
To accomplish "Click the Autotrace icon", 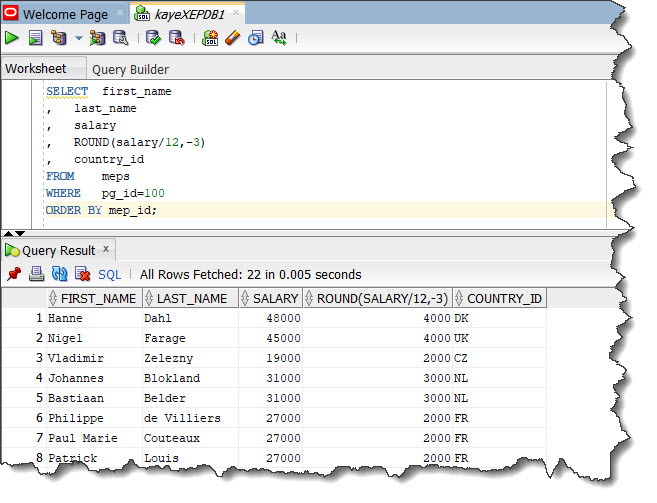I will coord(98,38).
